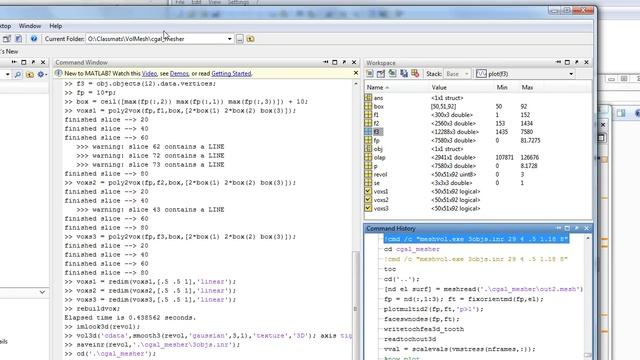Maximize the Current Folder panel
Screen dimensions: 640x360
pyautogui.click(x=23, y=62)
